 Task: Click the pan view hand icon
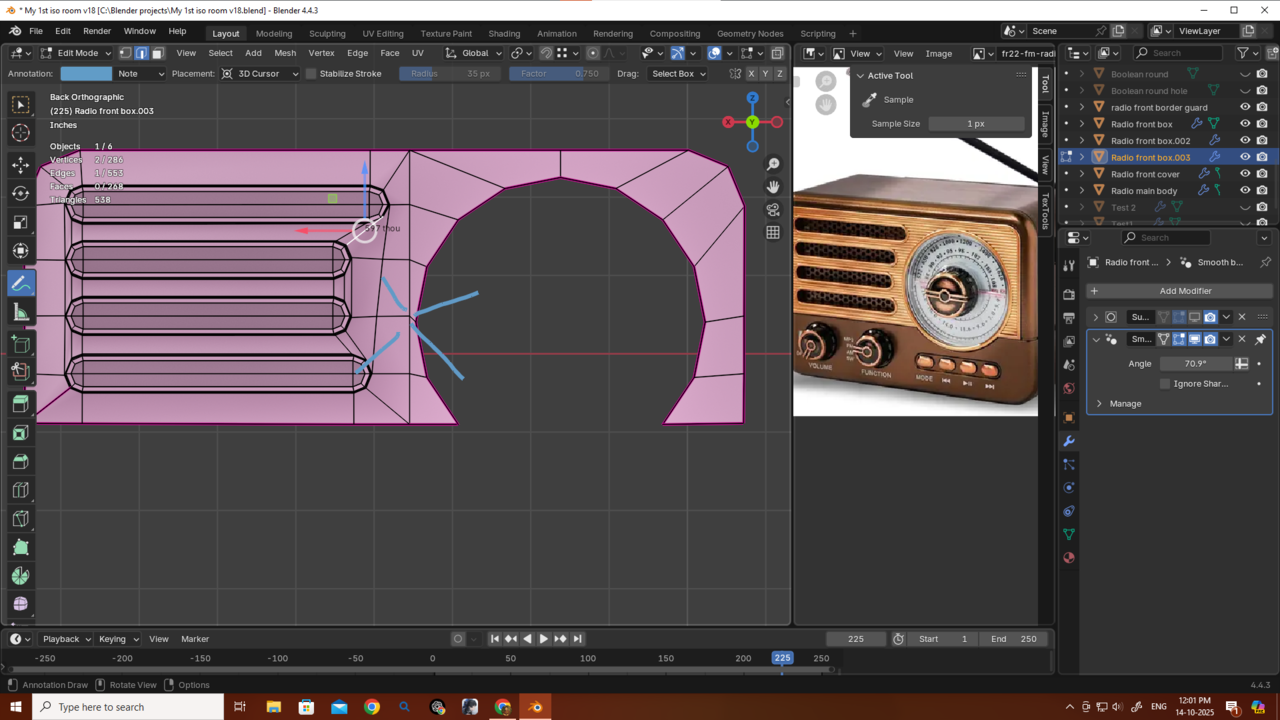pos(773,187)
